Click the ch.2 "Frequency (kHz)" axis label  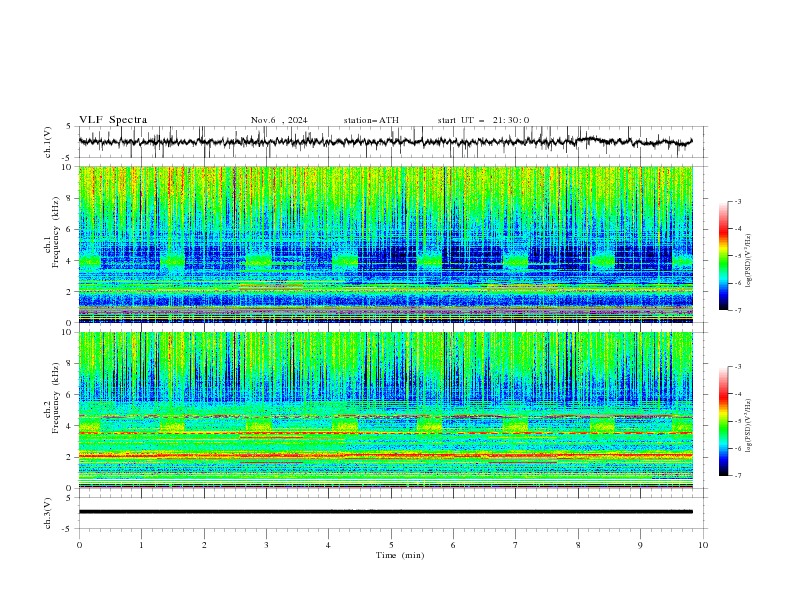point(55,397)
